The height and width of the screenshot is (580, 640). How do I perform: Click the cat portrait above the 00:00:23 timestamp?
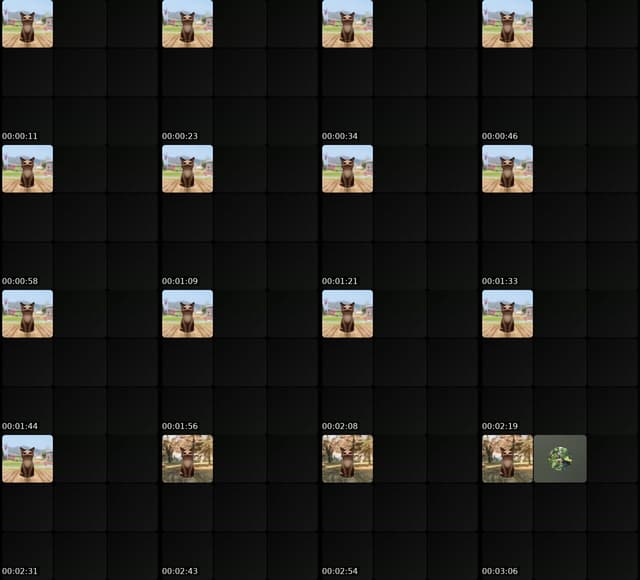tap(187, 24)
